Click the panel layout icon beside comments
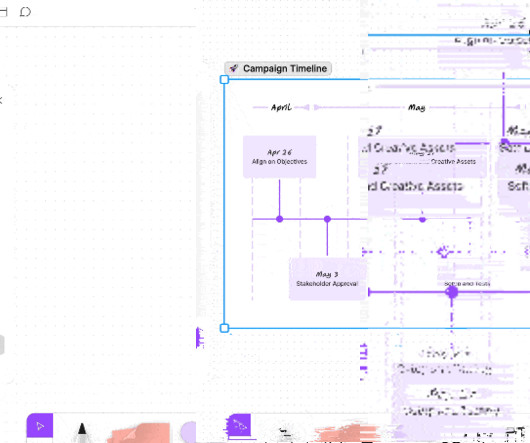 tap(3, 12)
